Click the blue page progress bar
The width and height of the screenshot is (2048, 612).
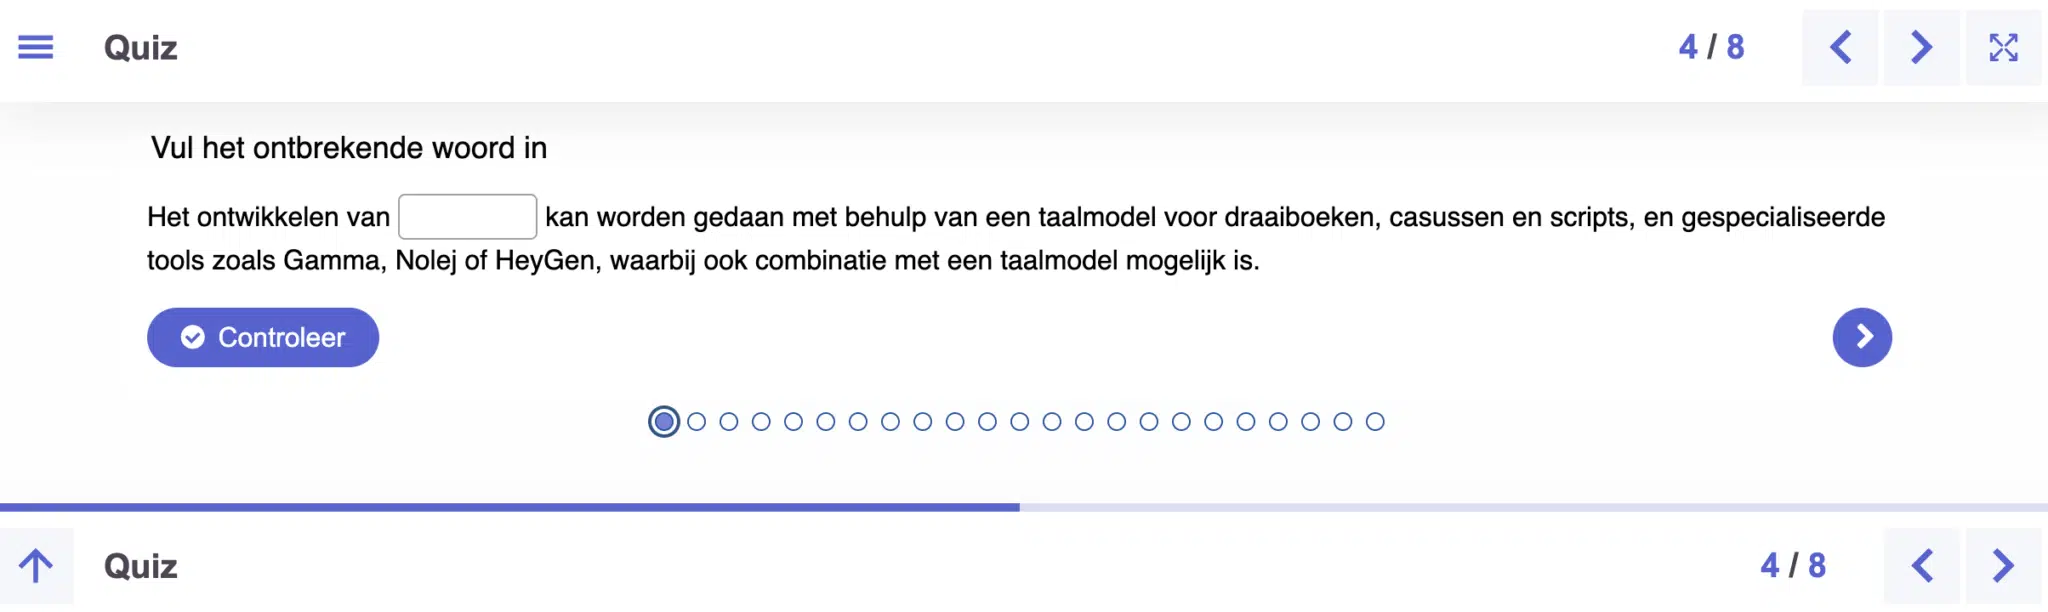point(510,508)
